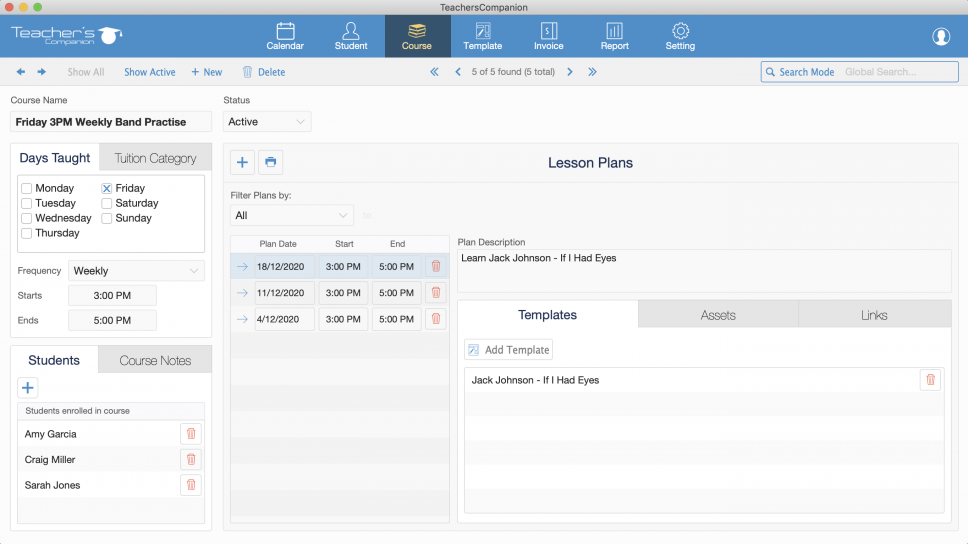
Task: Switch to Templates tab
Action: (548, 315)
